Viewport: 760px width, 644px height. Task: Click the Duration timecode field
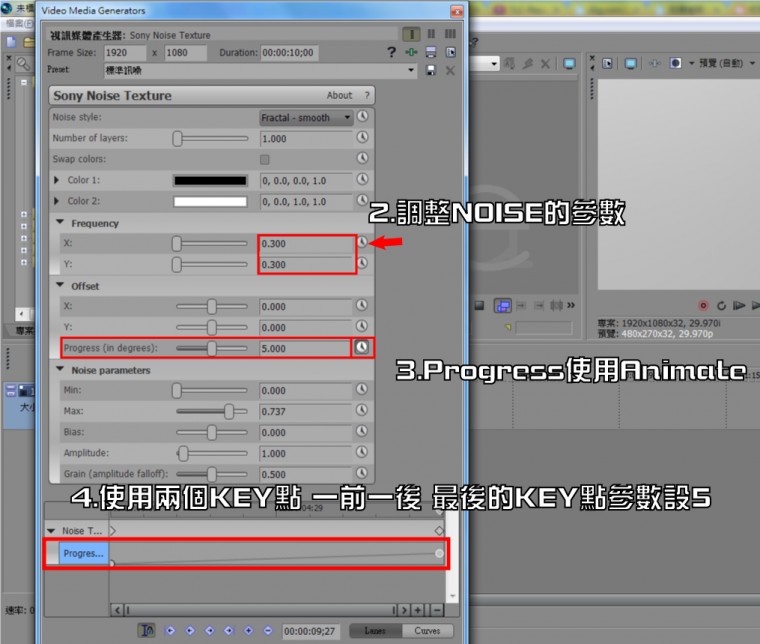pos(289,53)
